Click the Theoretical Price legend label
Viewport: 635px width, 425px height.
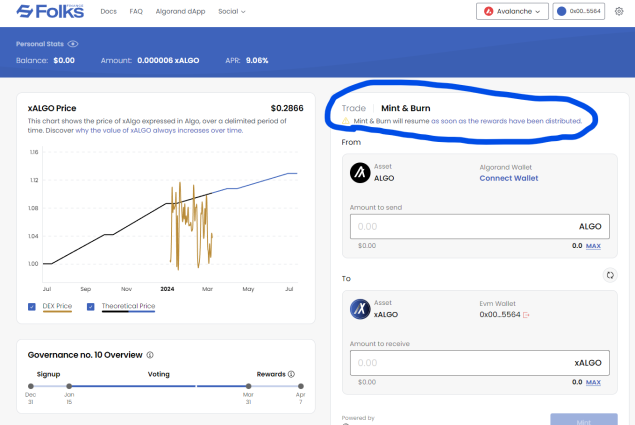coord(128,306)
